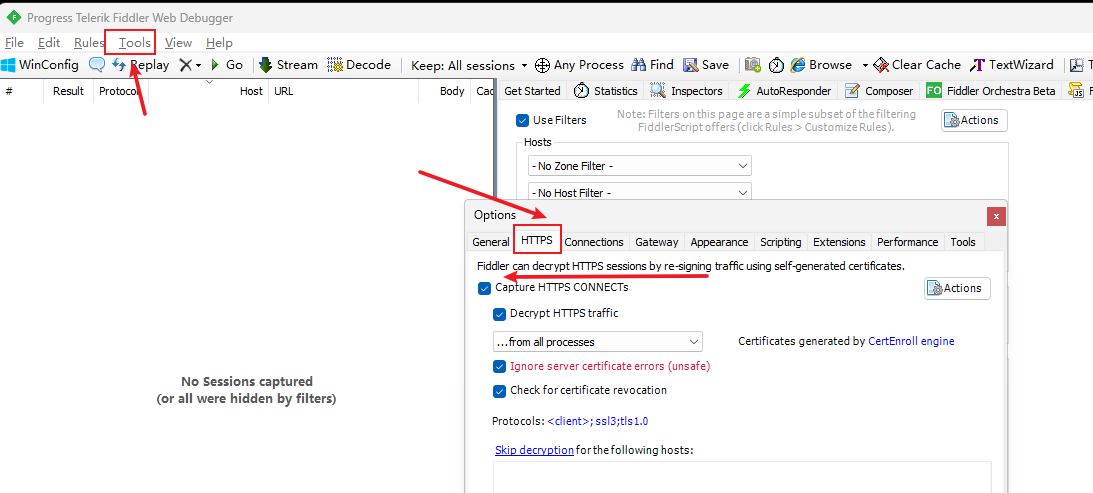The image size is (1093, 493).
Task: Switch to Connections tab in Options
Action: (x=594, y=242)
